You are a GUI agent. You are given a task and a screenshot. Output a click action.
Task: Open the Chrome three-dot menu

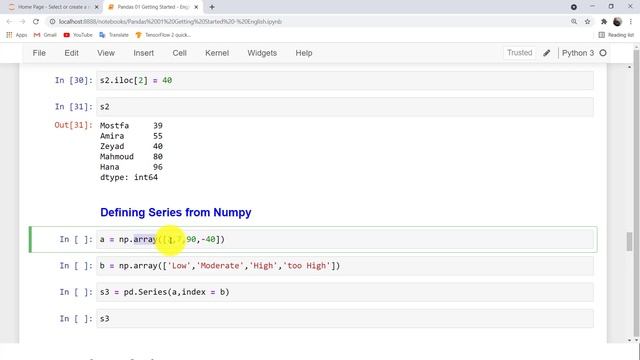point(631,22)
